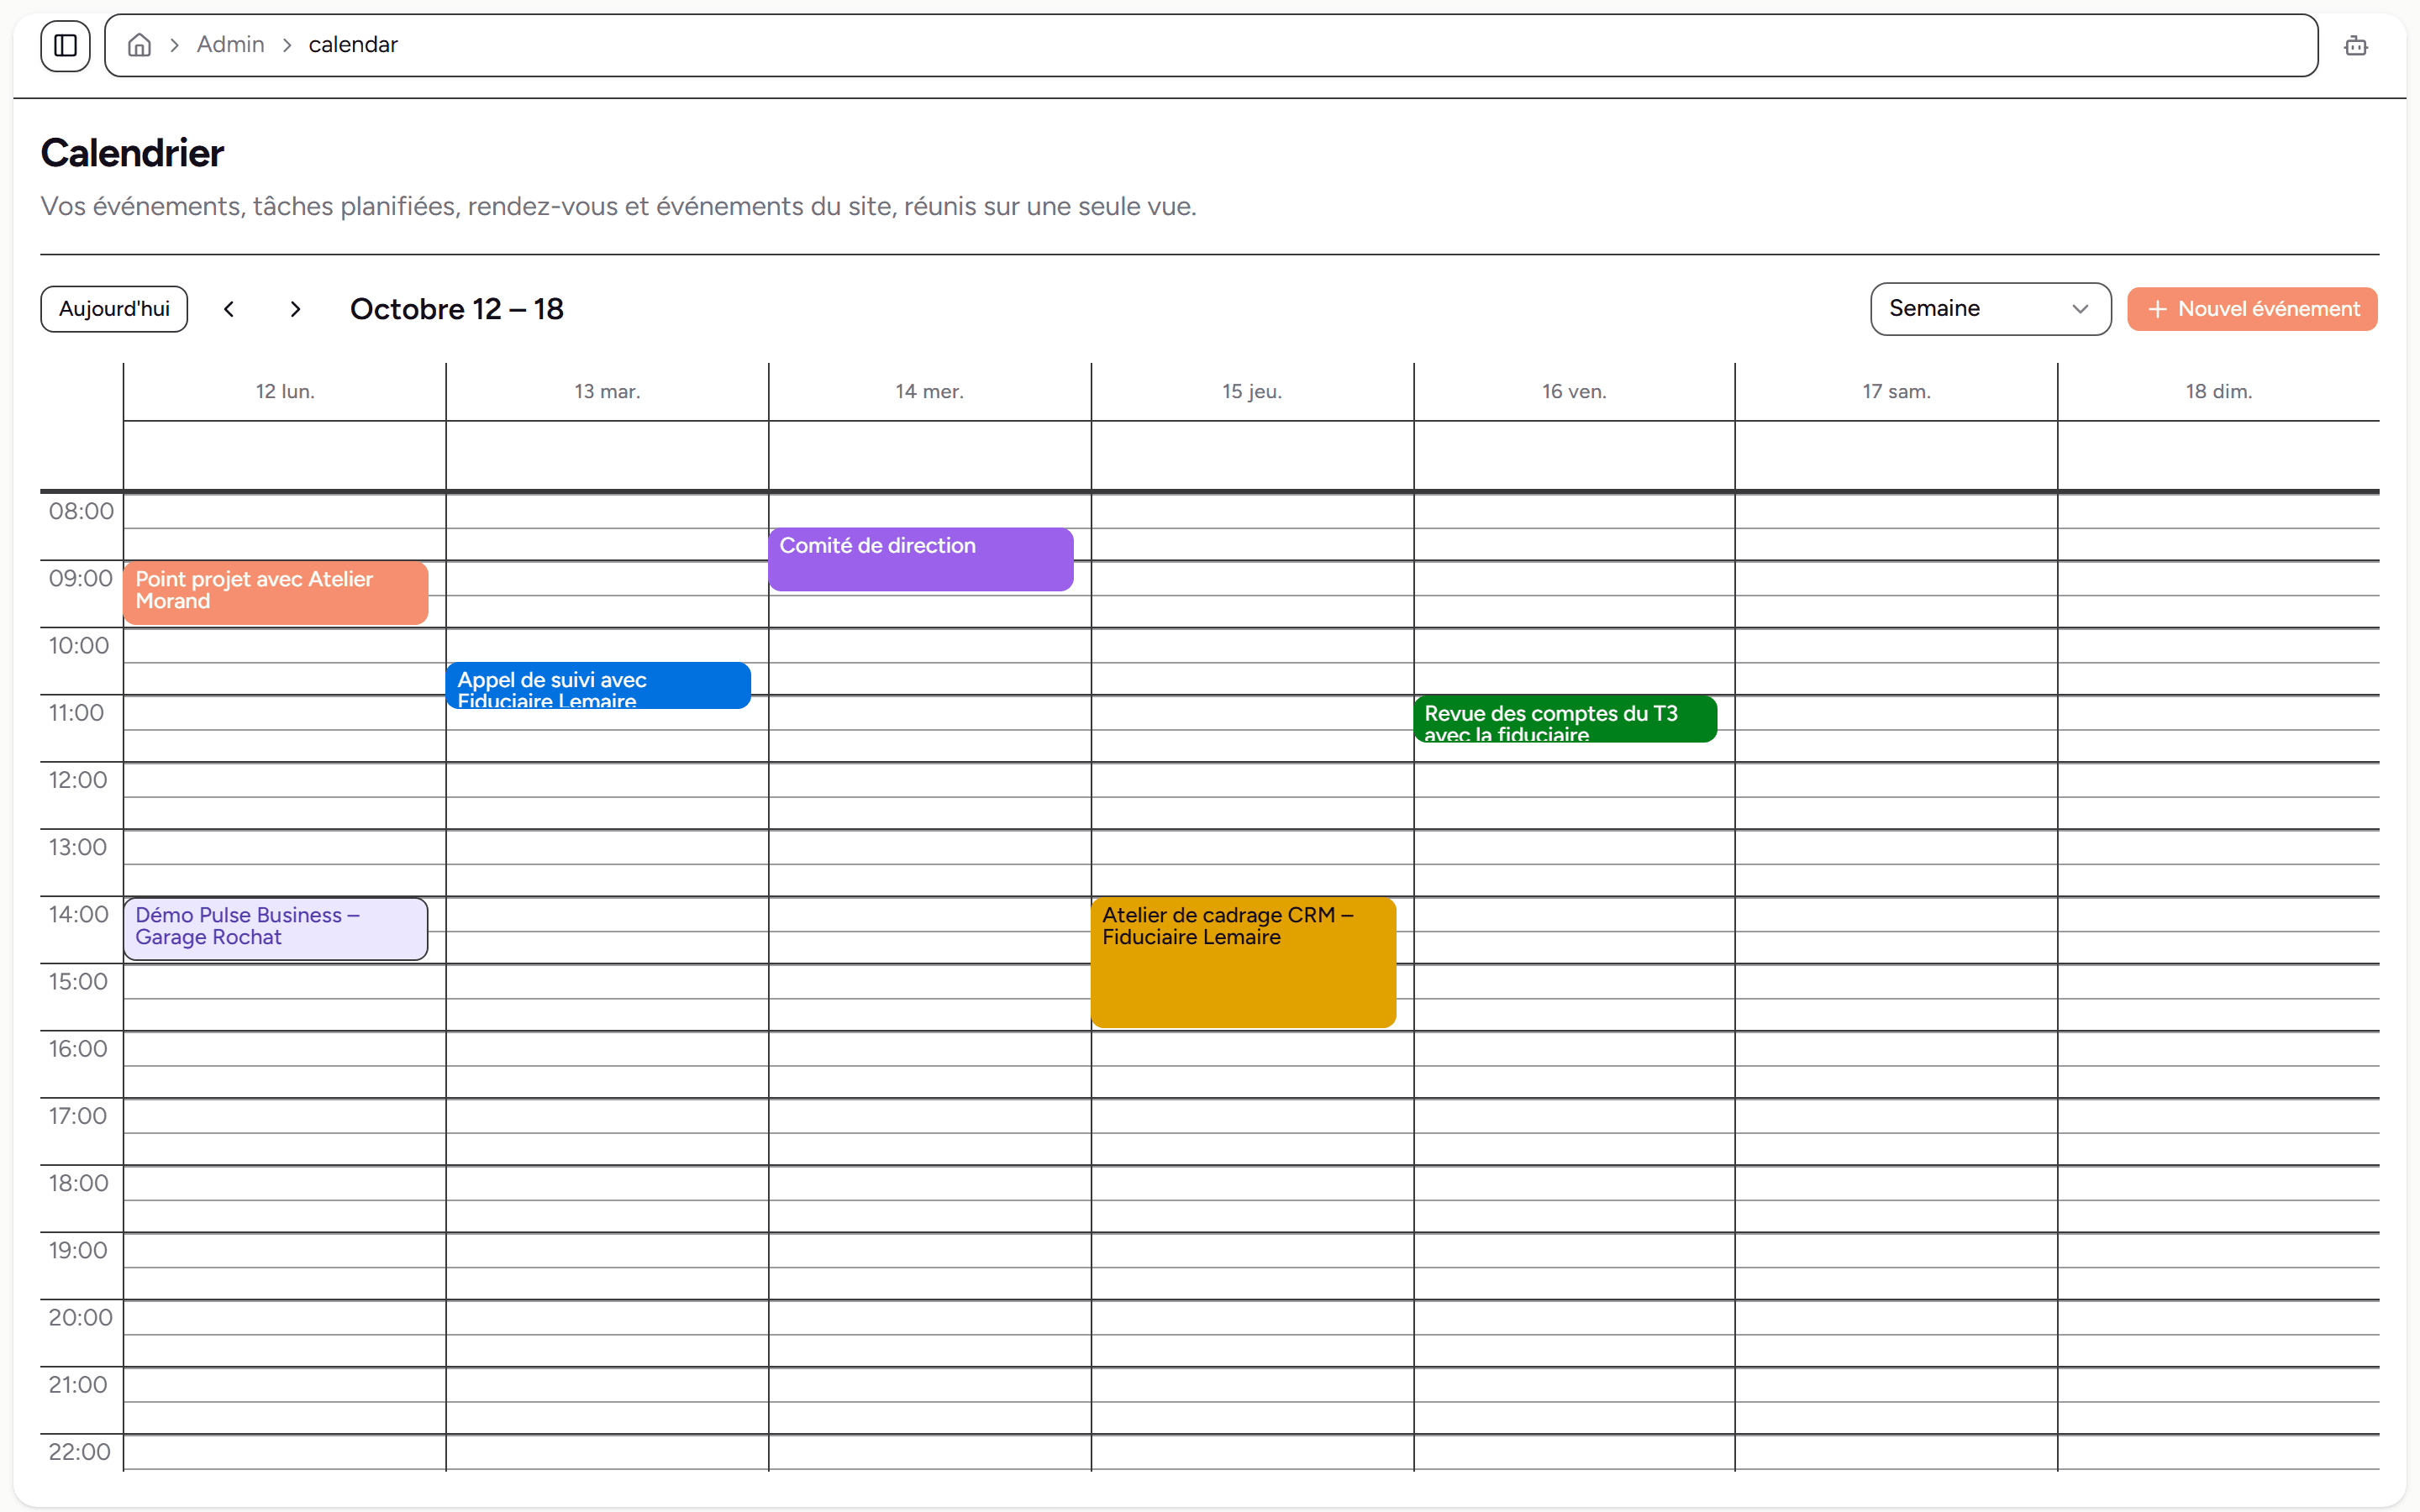Open Point projet avec Atelier Morand event

[x=276, y=593]
